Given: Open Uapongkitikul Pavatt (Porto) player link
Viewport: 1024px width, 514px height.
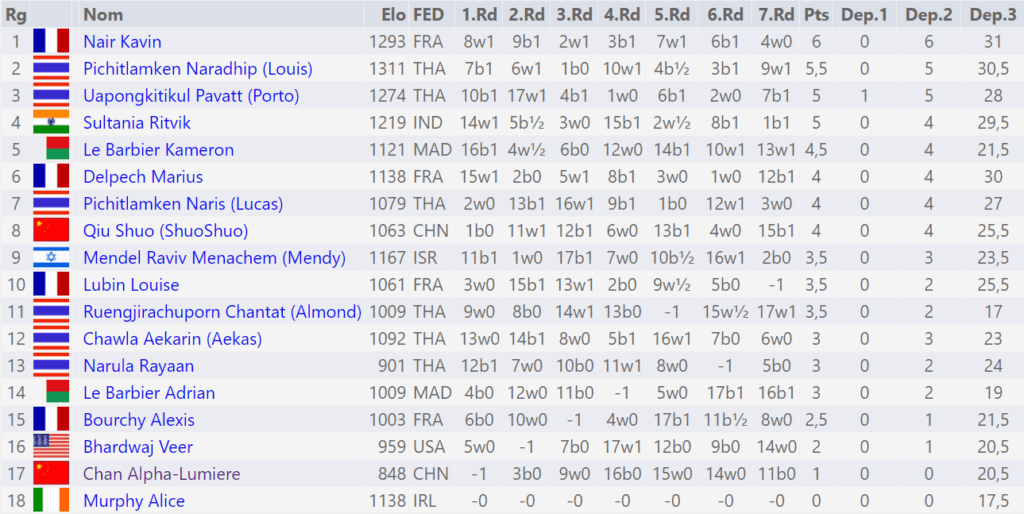Looking at the screenshot, I should pyautogui.click(x=191, y=96).
